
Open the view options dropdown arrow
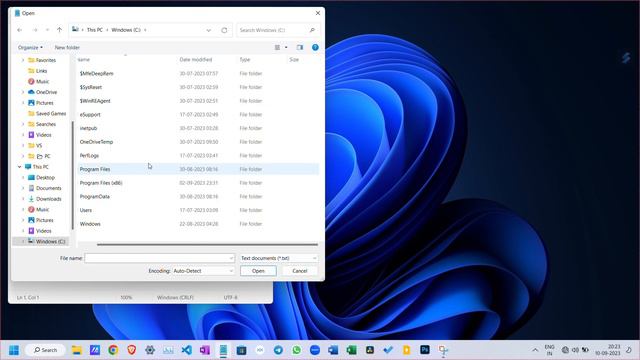[x=286, y=47]
